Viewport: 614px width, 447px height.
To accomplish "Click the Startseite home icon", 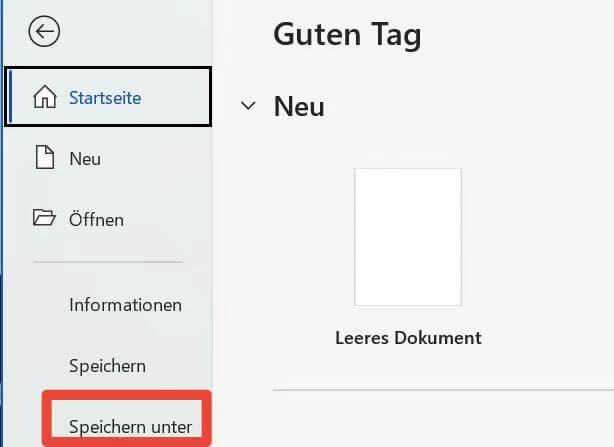I will click(45, 97).
